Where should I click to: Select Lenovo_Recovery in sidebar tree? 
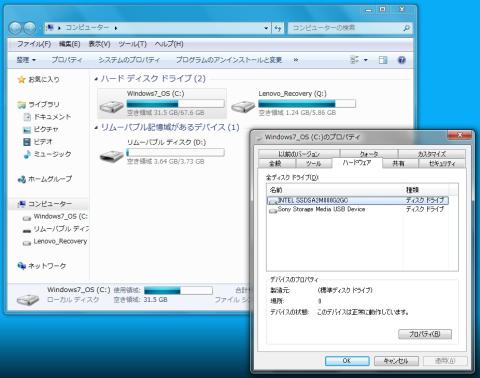pyautogui.click(x=60, y=241)
